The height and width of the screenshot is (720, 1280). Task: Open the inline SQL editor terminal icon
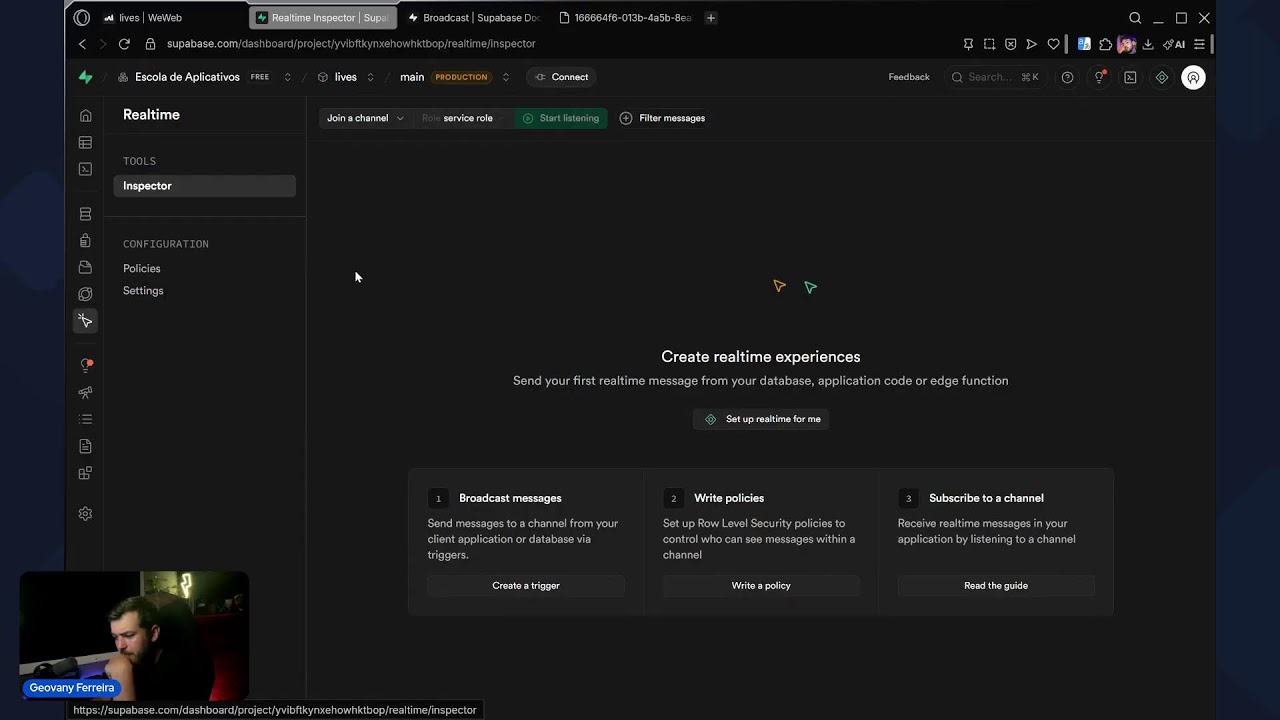(1130, 77)
